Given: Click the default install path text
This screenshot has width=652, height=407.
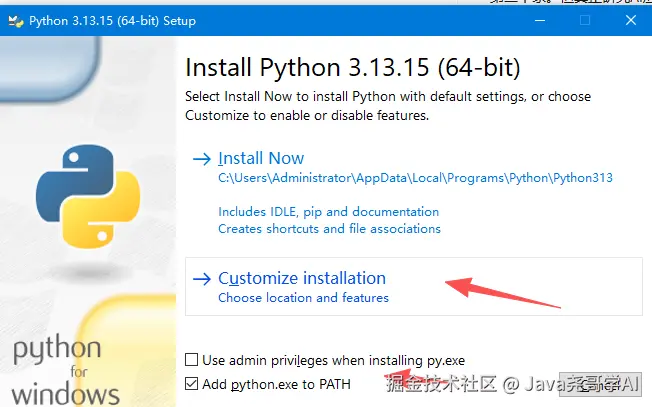Looking at the screenshot, I should [x=415, y=178].
